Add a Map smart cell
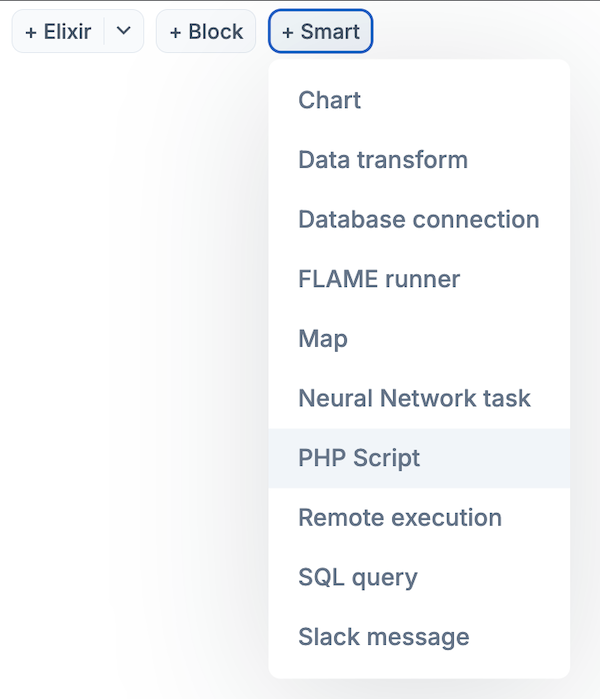Screen dimensions: 600x699 [322, 339]
